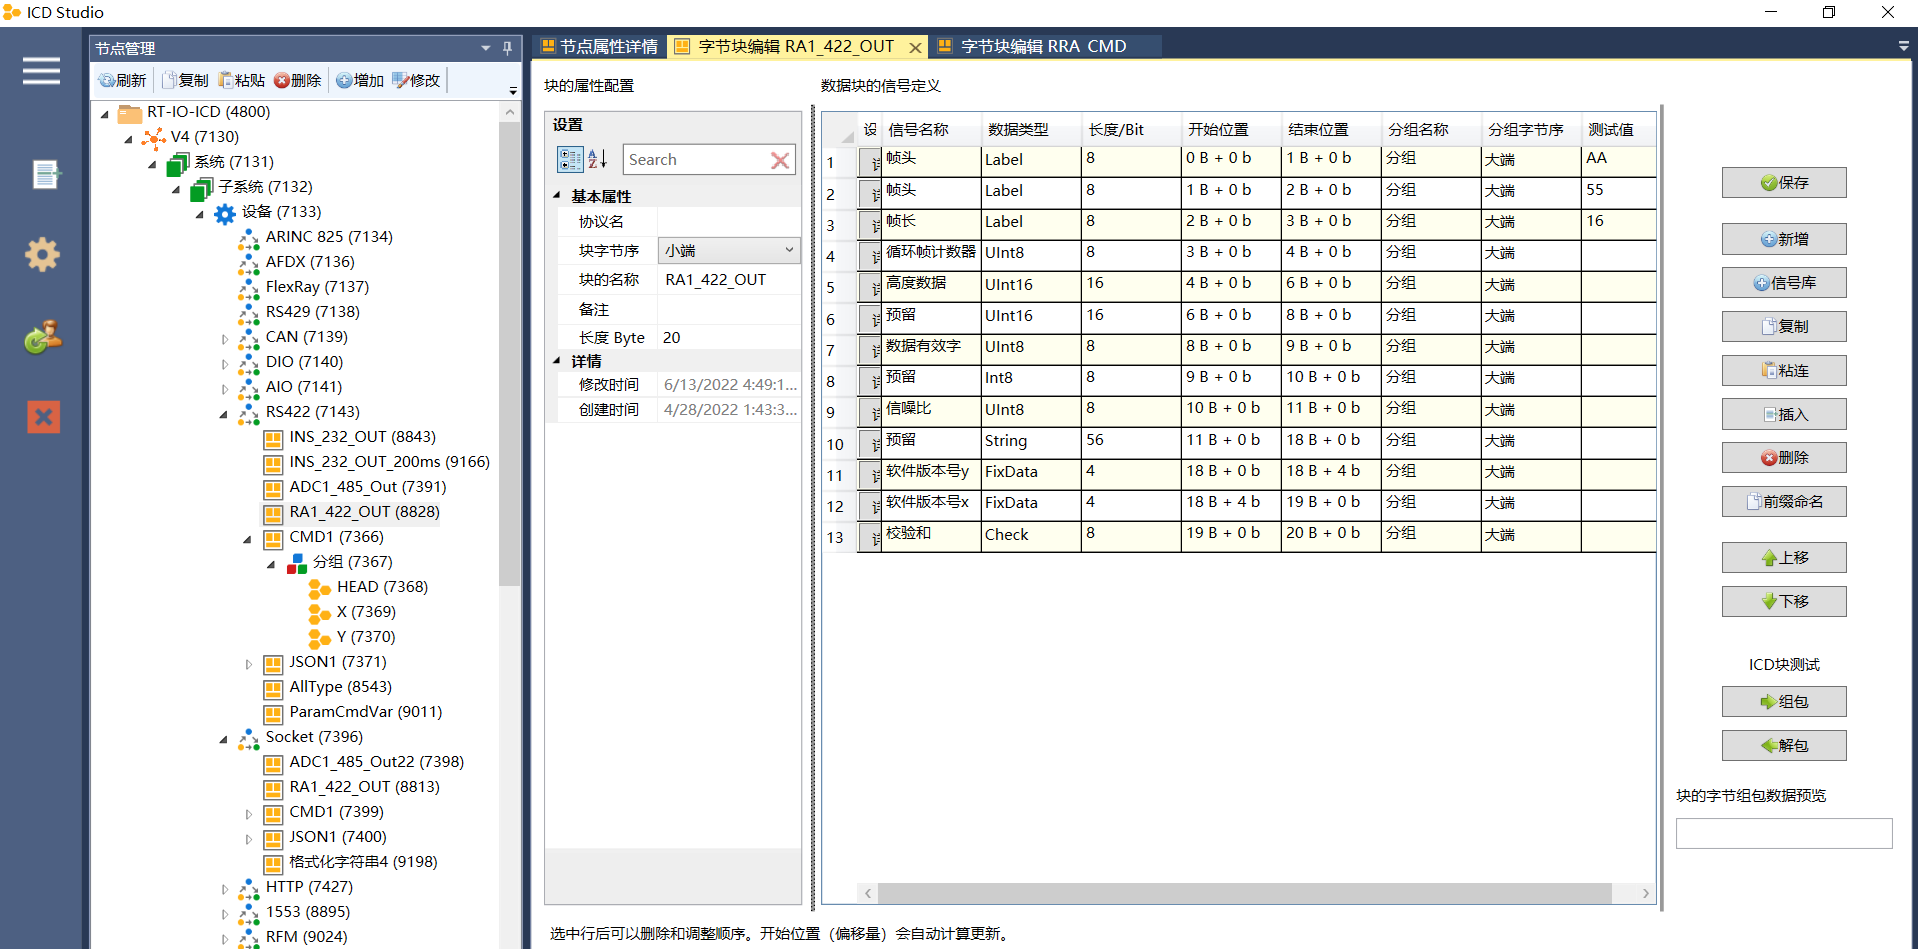Click the 组包 button under ICD块测试
This screenshot has width=1918, height=949.
(x=1784, y=701)
